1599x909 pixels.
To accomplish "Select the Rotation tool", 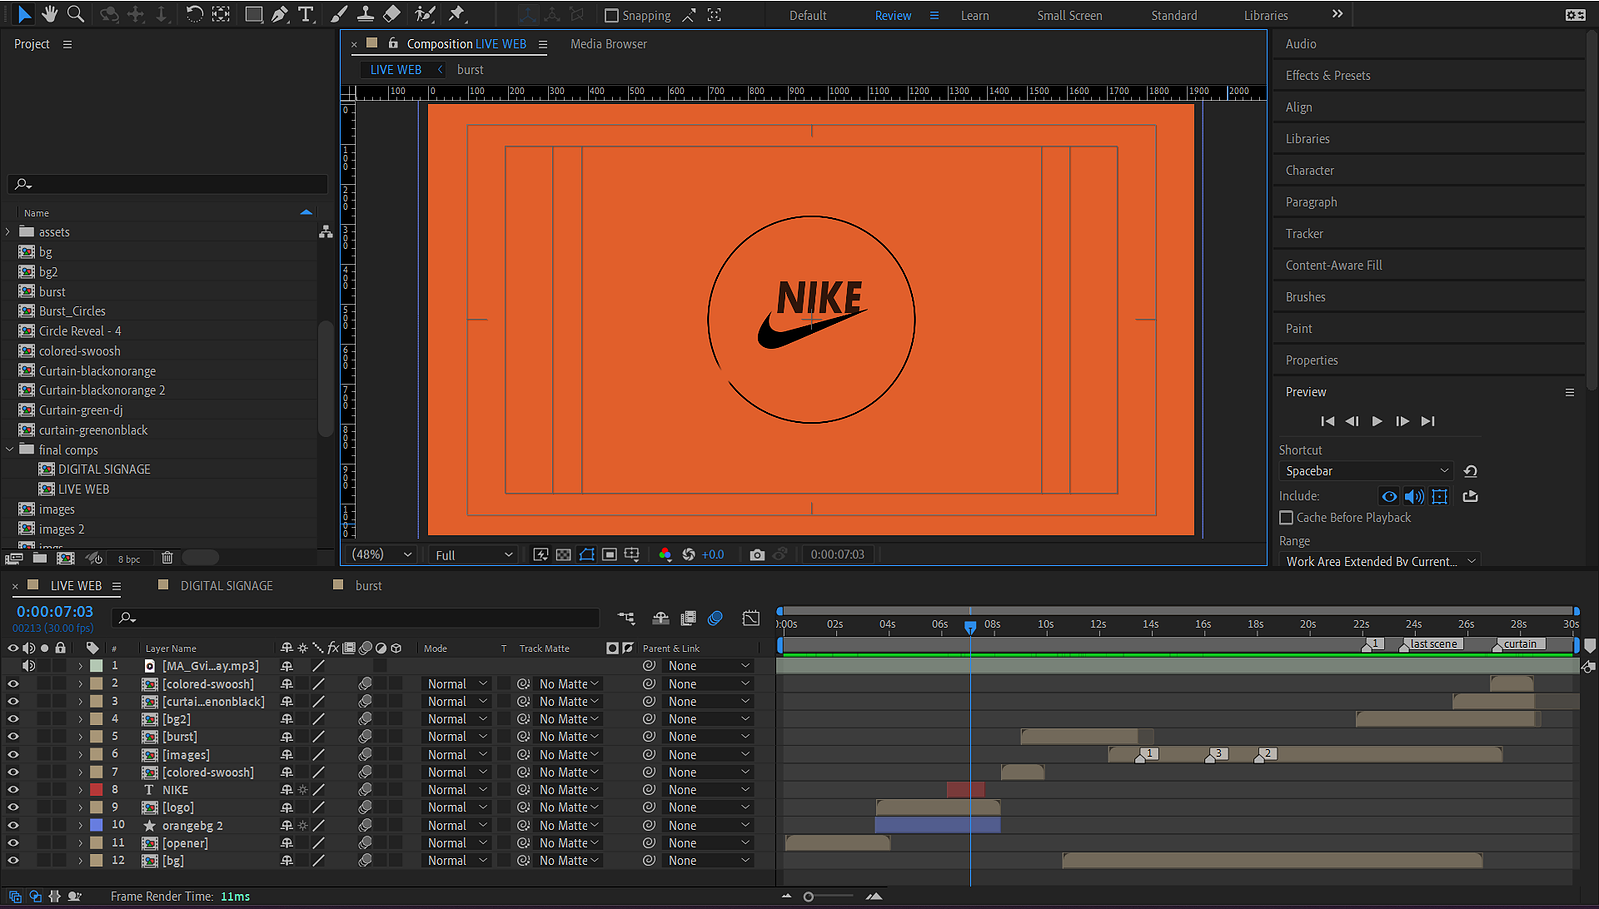I will (x=195, y=14).
